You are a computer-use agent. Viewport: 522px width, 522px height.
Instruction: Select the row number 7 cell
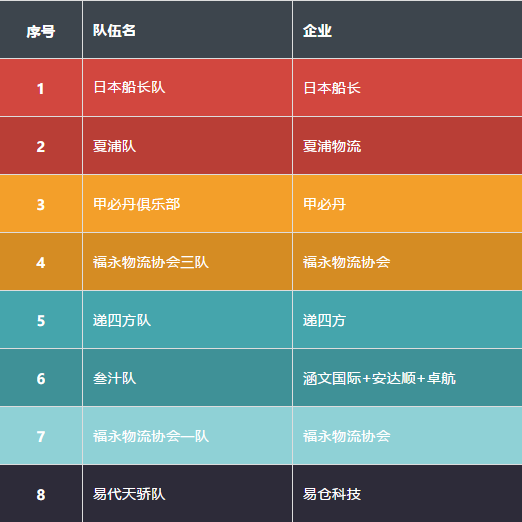coord(41,436)
